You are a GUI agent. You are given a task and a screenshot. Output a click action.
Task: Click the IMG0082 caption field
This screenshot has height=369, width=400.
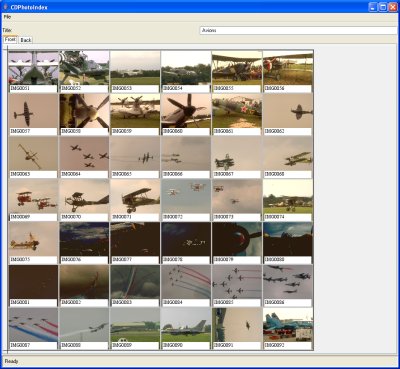point(84,302)
